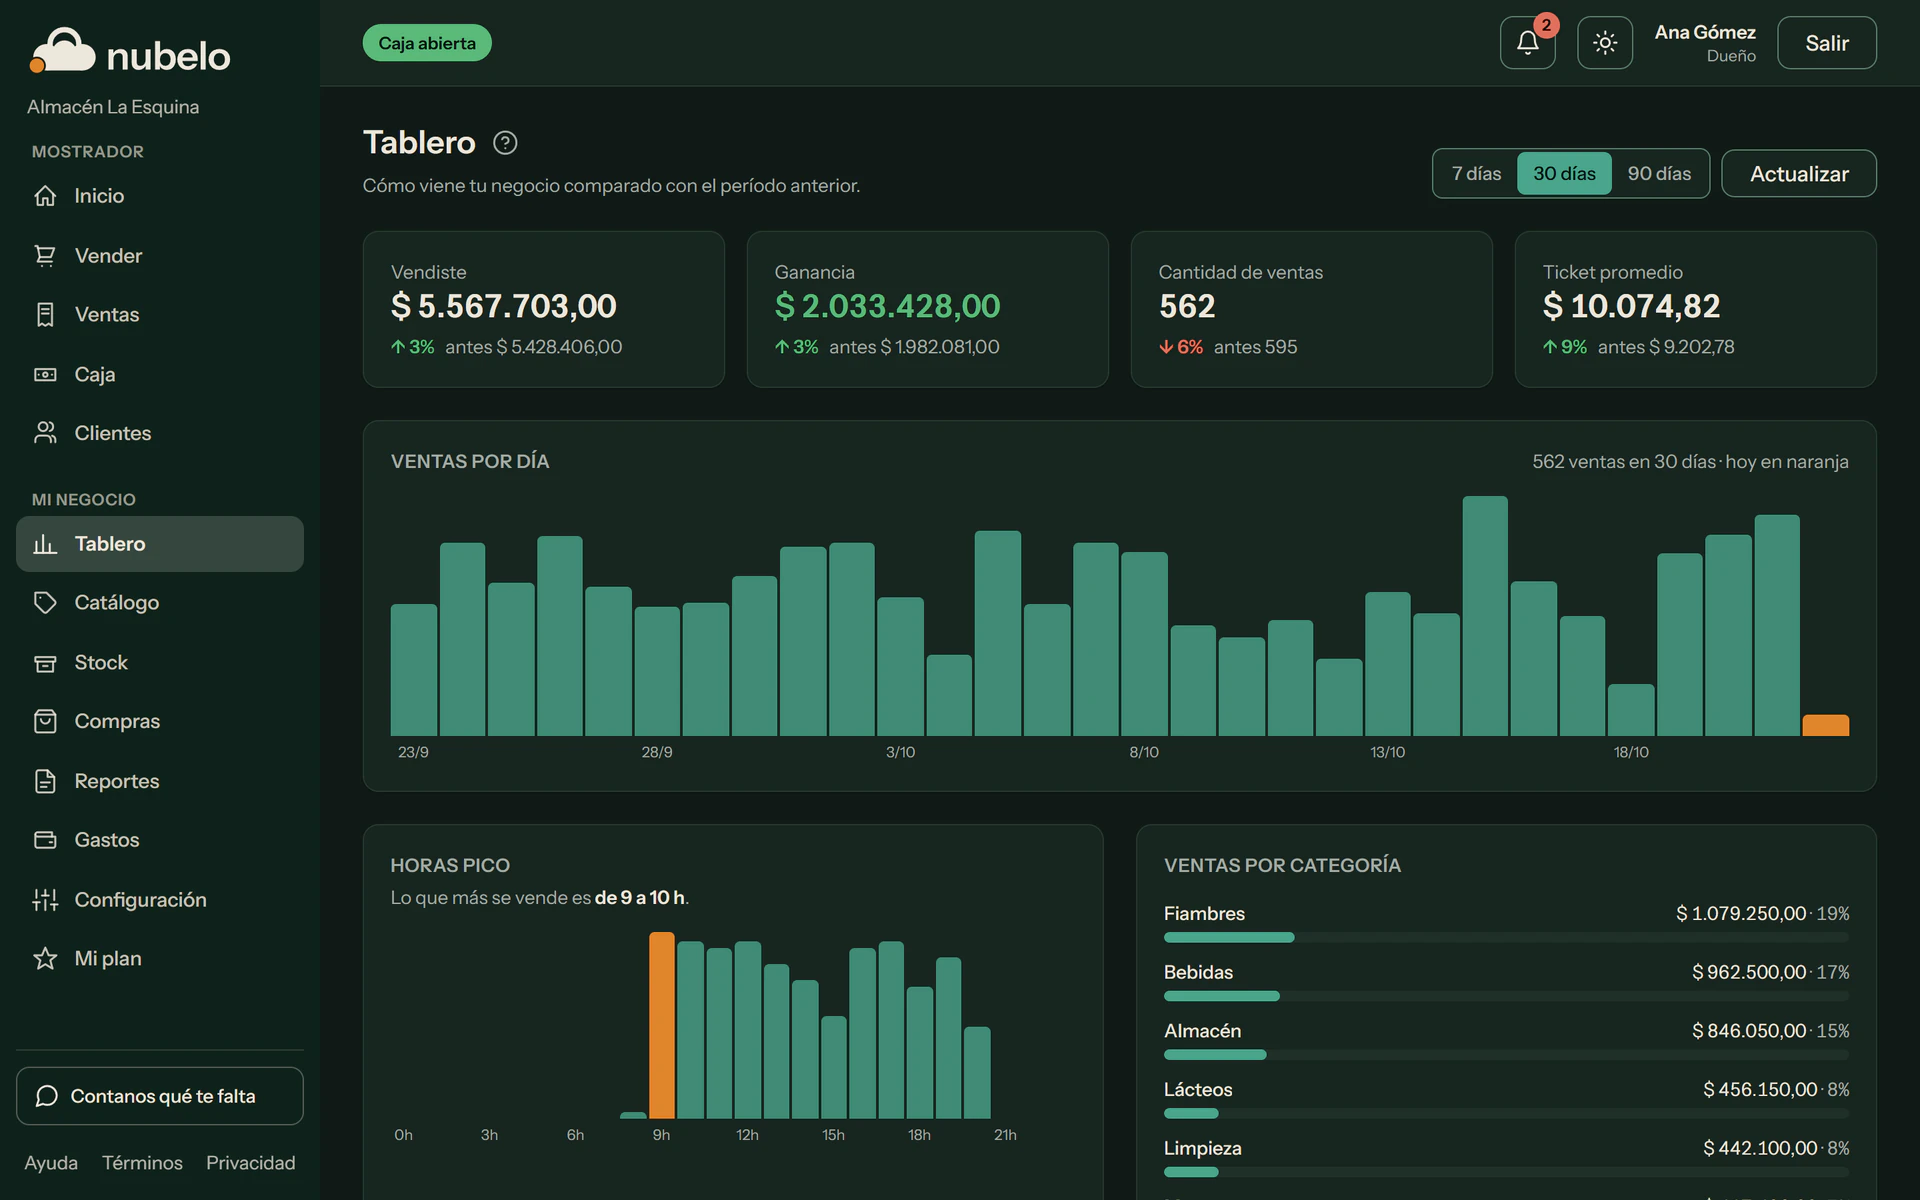Open the Ayuda link
Viewport: 1920px width, 1200px height.
tap(51, 1163)
